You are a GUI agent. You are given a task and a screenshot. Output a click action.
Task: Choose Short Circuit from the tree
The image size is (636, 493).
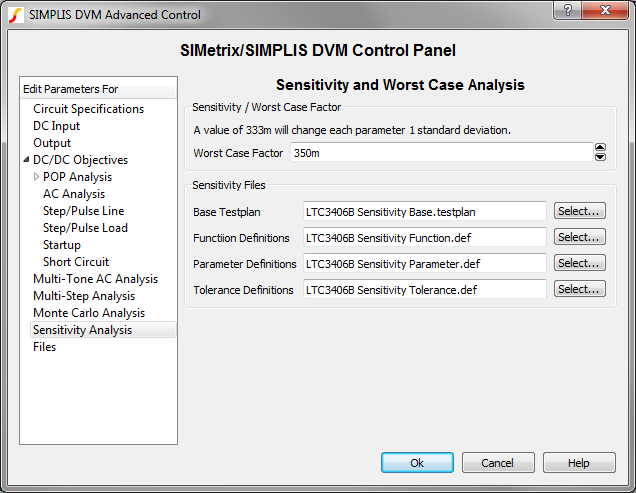pos(76,262)
